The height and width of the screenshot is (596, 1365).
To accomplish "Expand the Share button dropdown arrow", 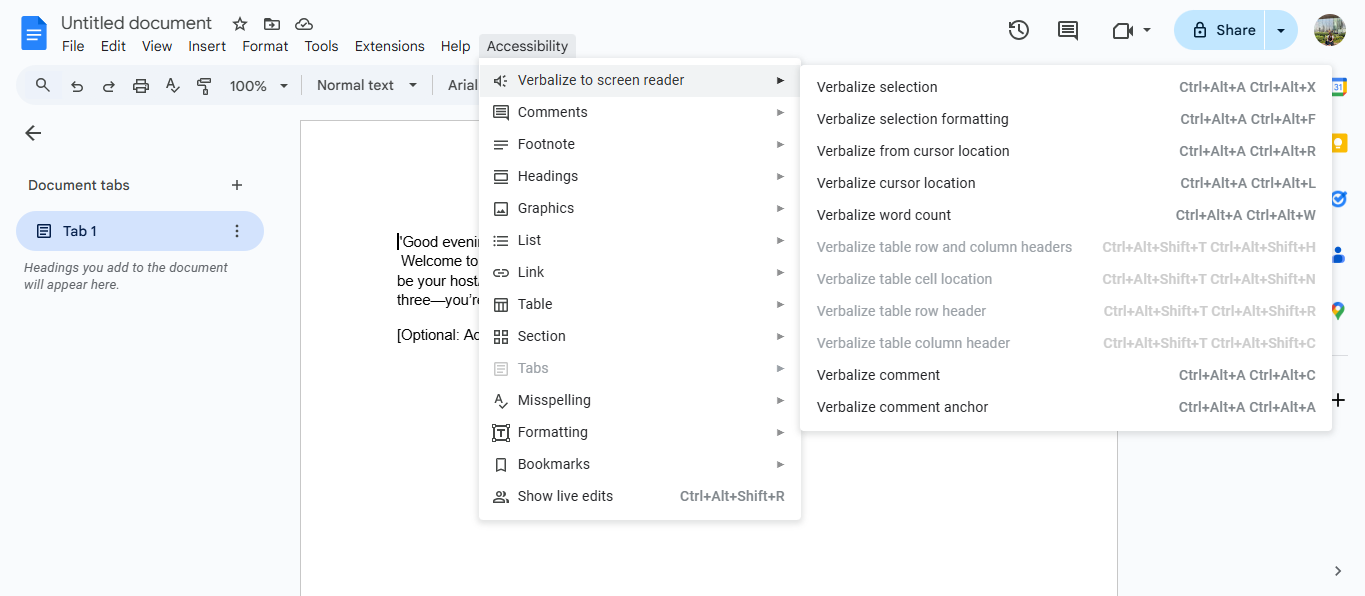I will pyautogui.click(x=1281, y=30).
